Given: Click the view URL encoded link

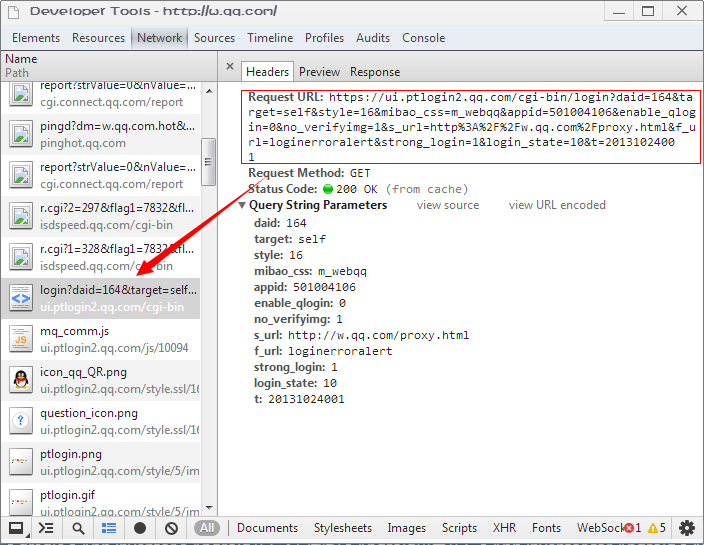Looking at the screenshot, I should (x=557, y=205).
